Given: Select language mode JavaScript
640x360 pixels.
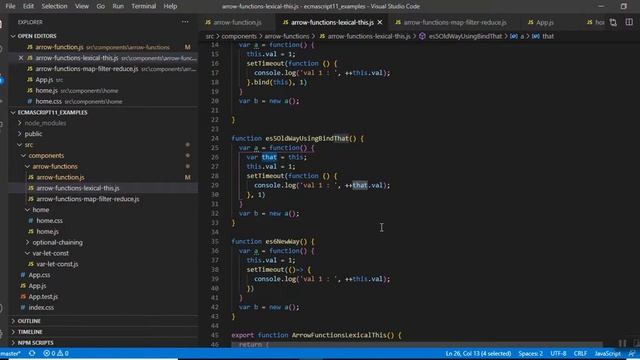Looking at the screenshot, I should 607,353.
